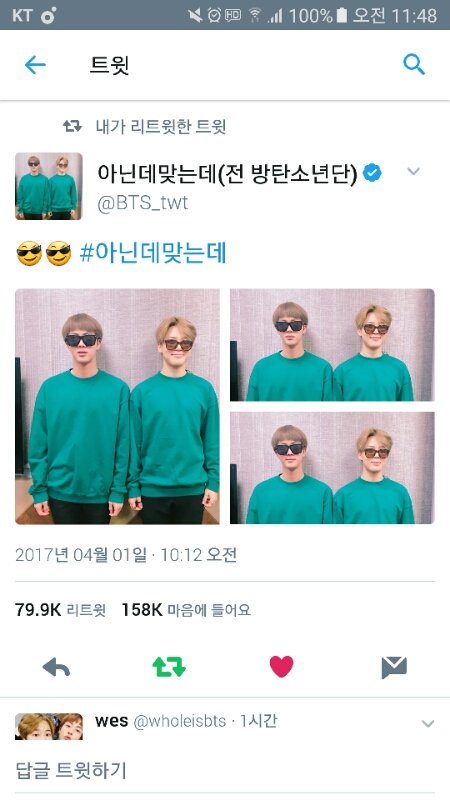Expand the tweet options chevron

[413, 171]
